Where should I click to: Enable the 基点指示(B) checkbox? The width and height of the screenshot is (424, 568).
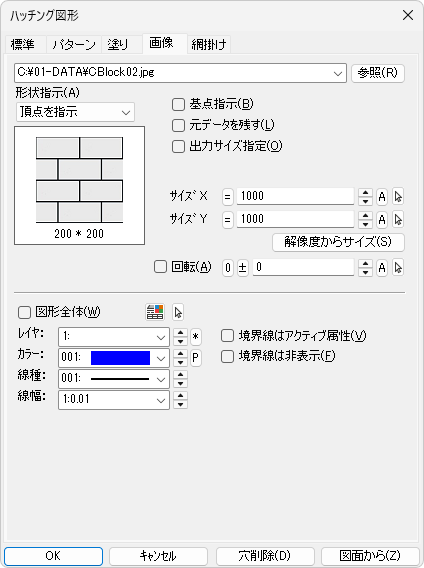click(178, 104)
